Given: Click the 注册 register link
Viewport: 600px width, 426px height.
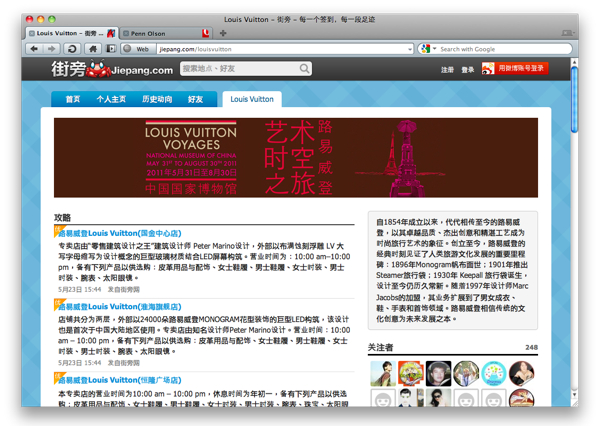Looking at the screenshot, I should (x=447, y=70).
